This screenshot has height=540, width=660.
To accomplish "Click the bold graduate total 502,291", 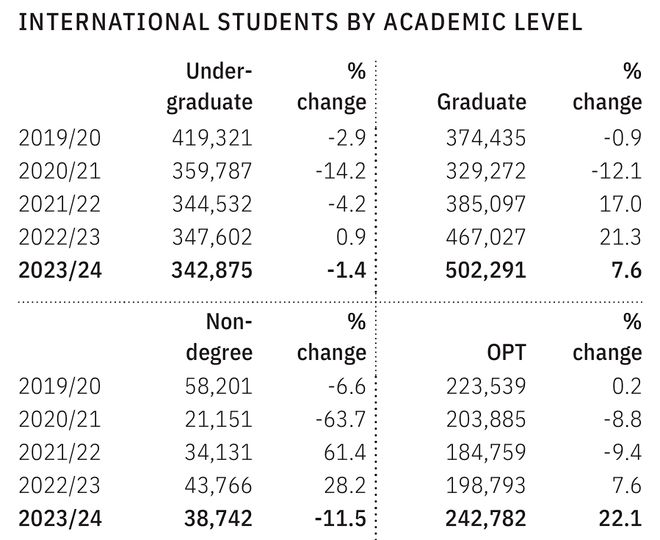I will tap(481, 270).
